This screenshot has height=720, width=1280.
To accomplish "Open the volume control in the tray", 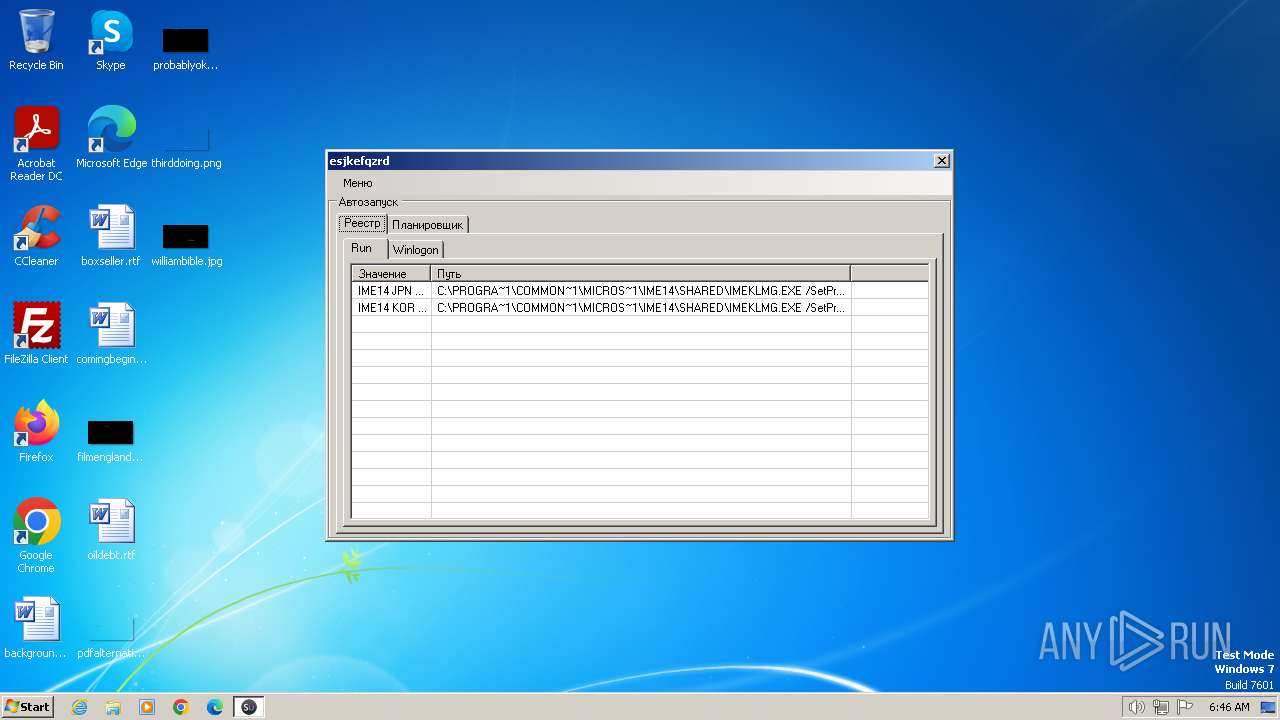I will [1136, 707].
